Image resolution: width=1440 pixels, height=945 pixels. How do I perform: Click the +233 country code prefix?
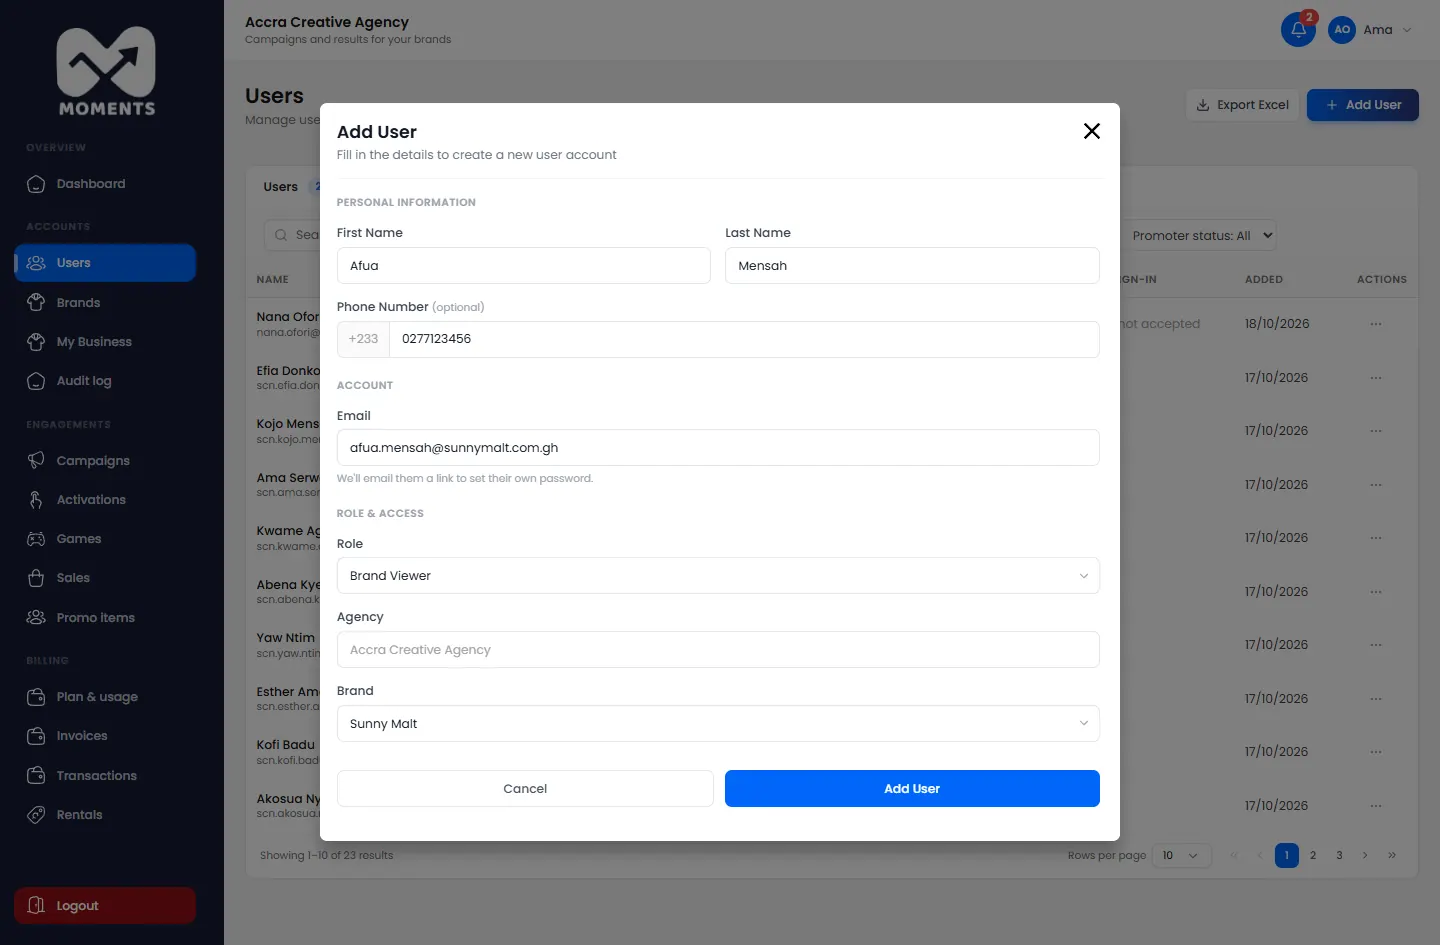click(x=363, y=339)
